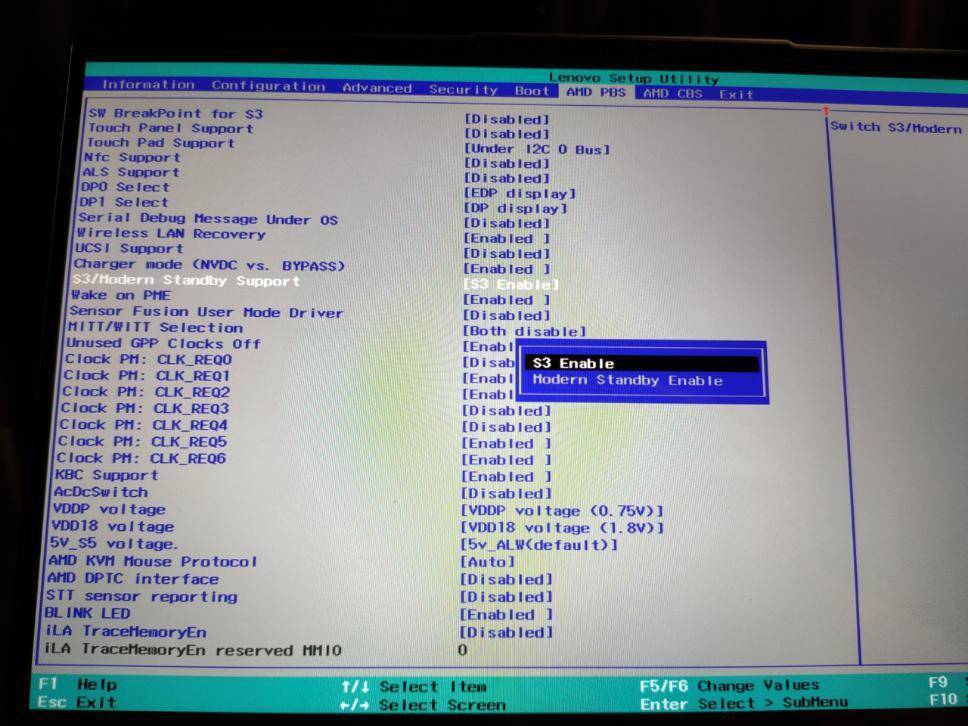Click the F1 Help hint
968x726 pixels.
[x=78, y=685]
